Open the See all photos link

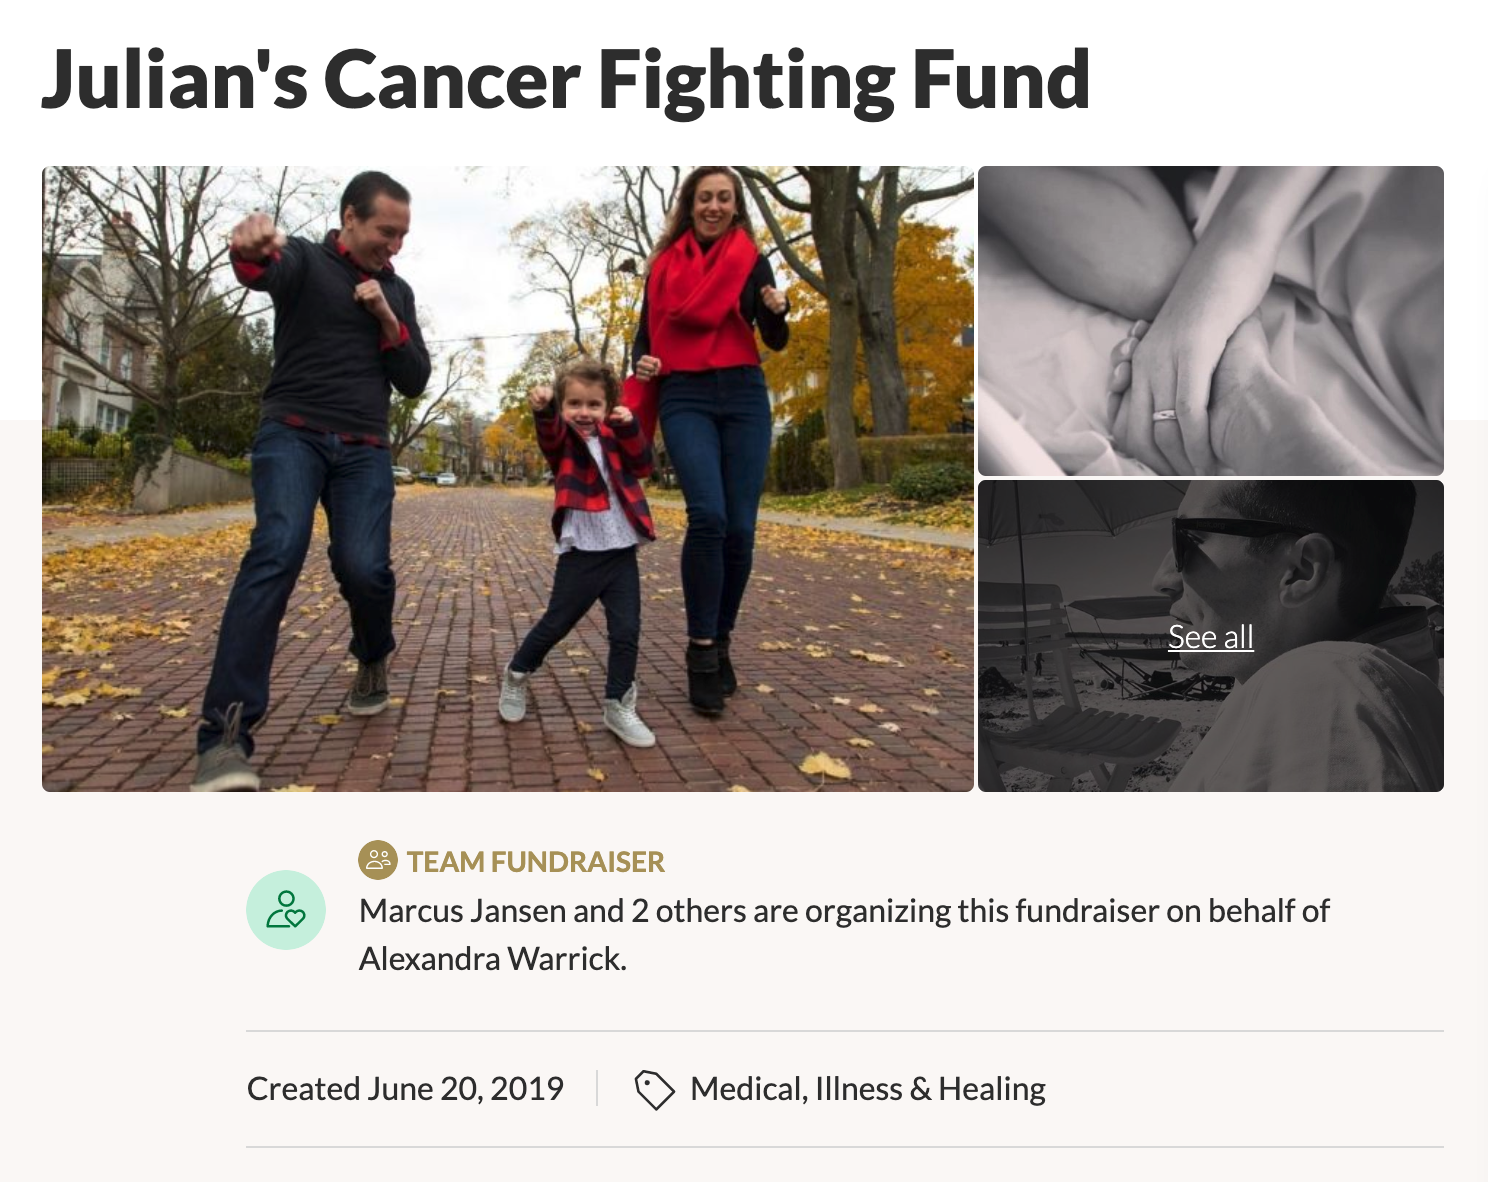[x=1211, y=637]
